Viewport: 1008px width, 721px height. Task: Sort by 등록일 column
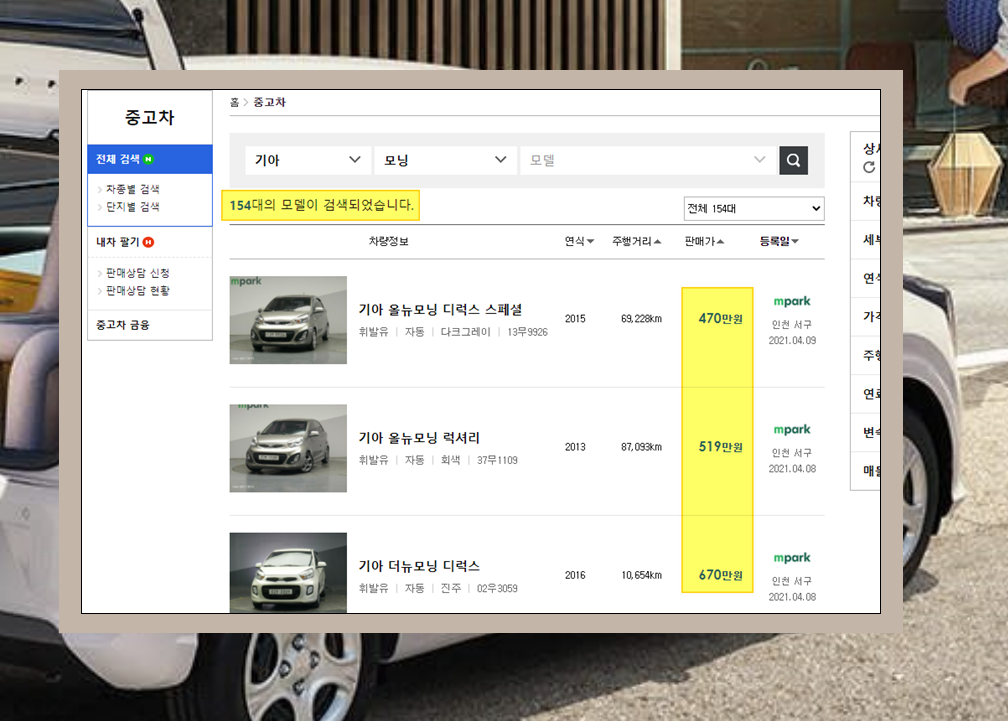click(778, 241)
